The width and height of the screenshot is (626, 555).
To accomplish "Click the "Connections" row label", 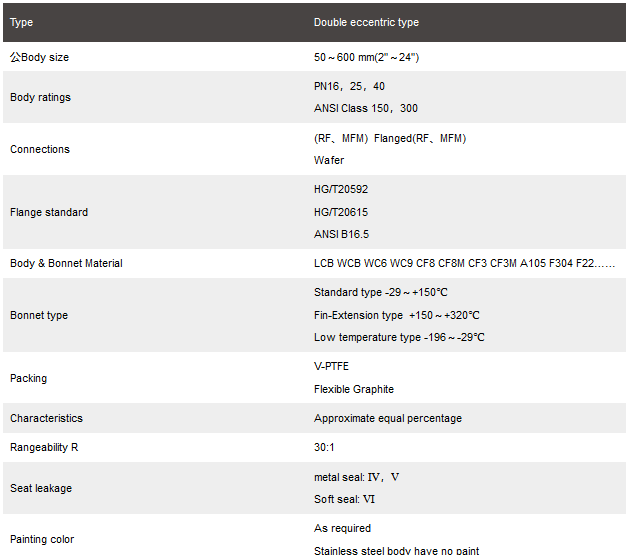I will point(40,149).
